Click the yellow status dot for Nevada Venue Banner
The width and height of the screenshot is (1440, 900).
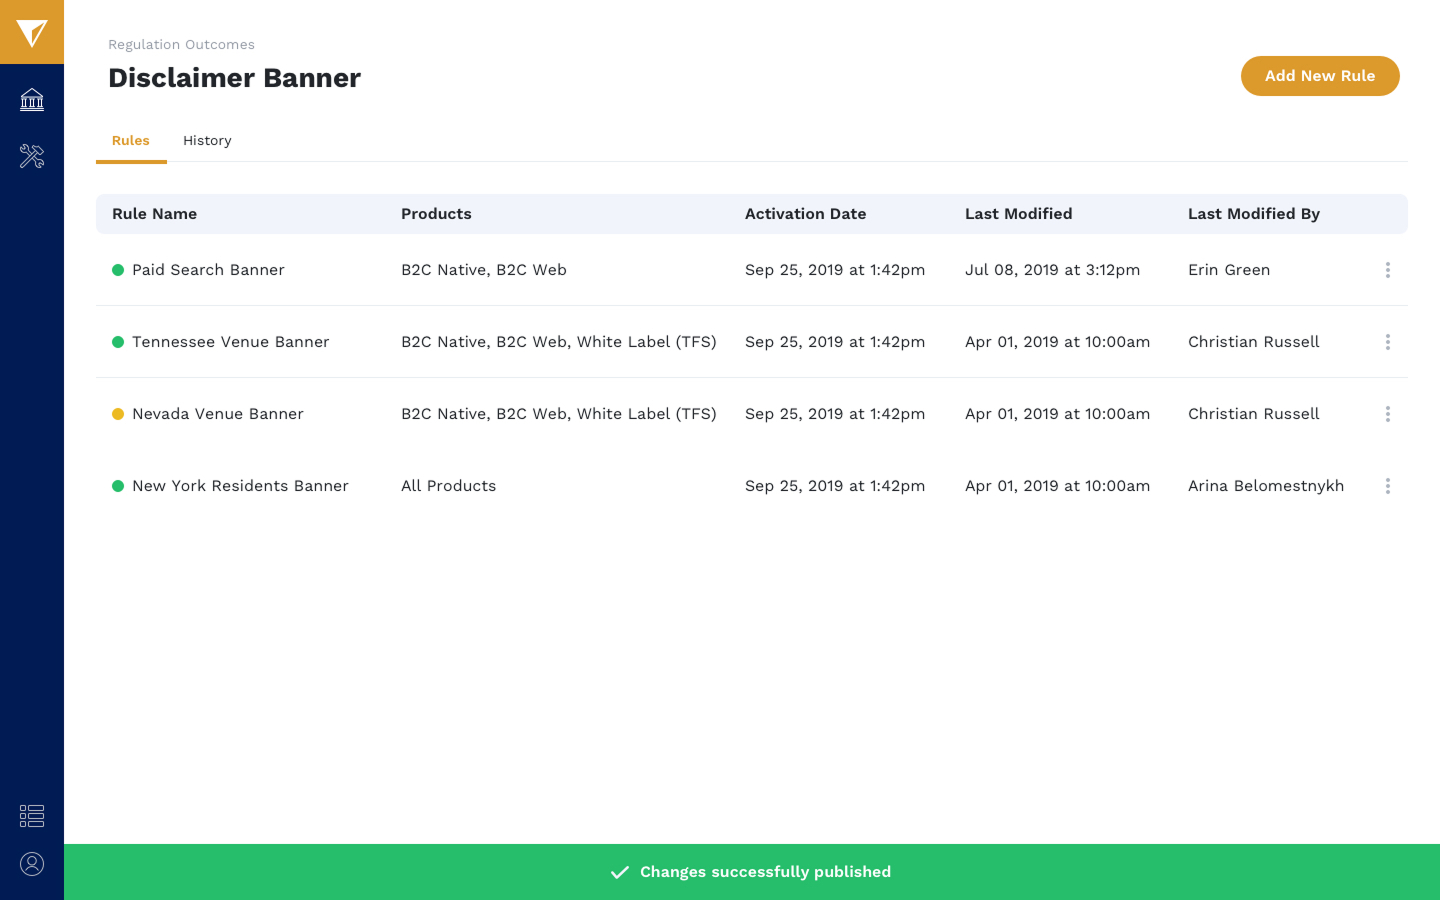[x=118, y=414]
